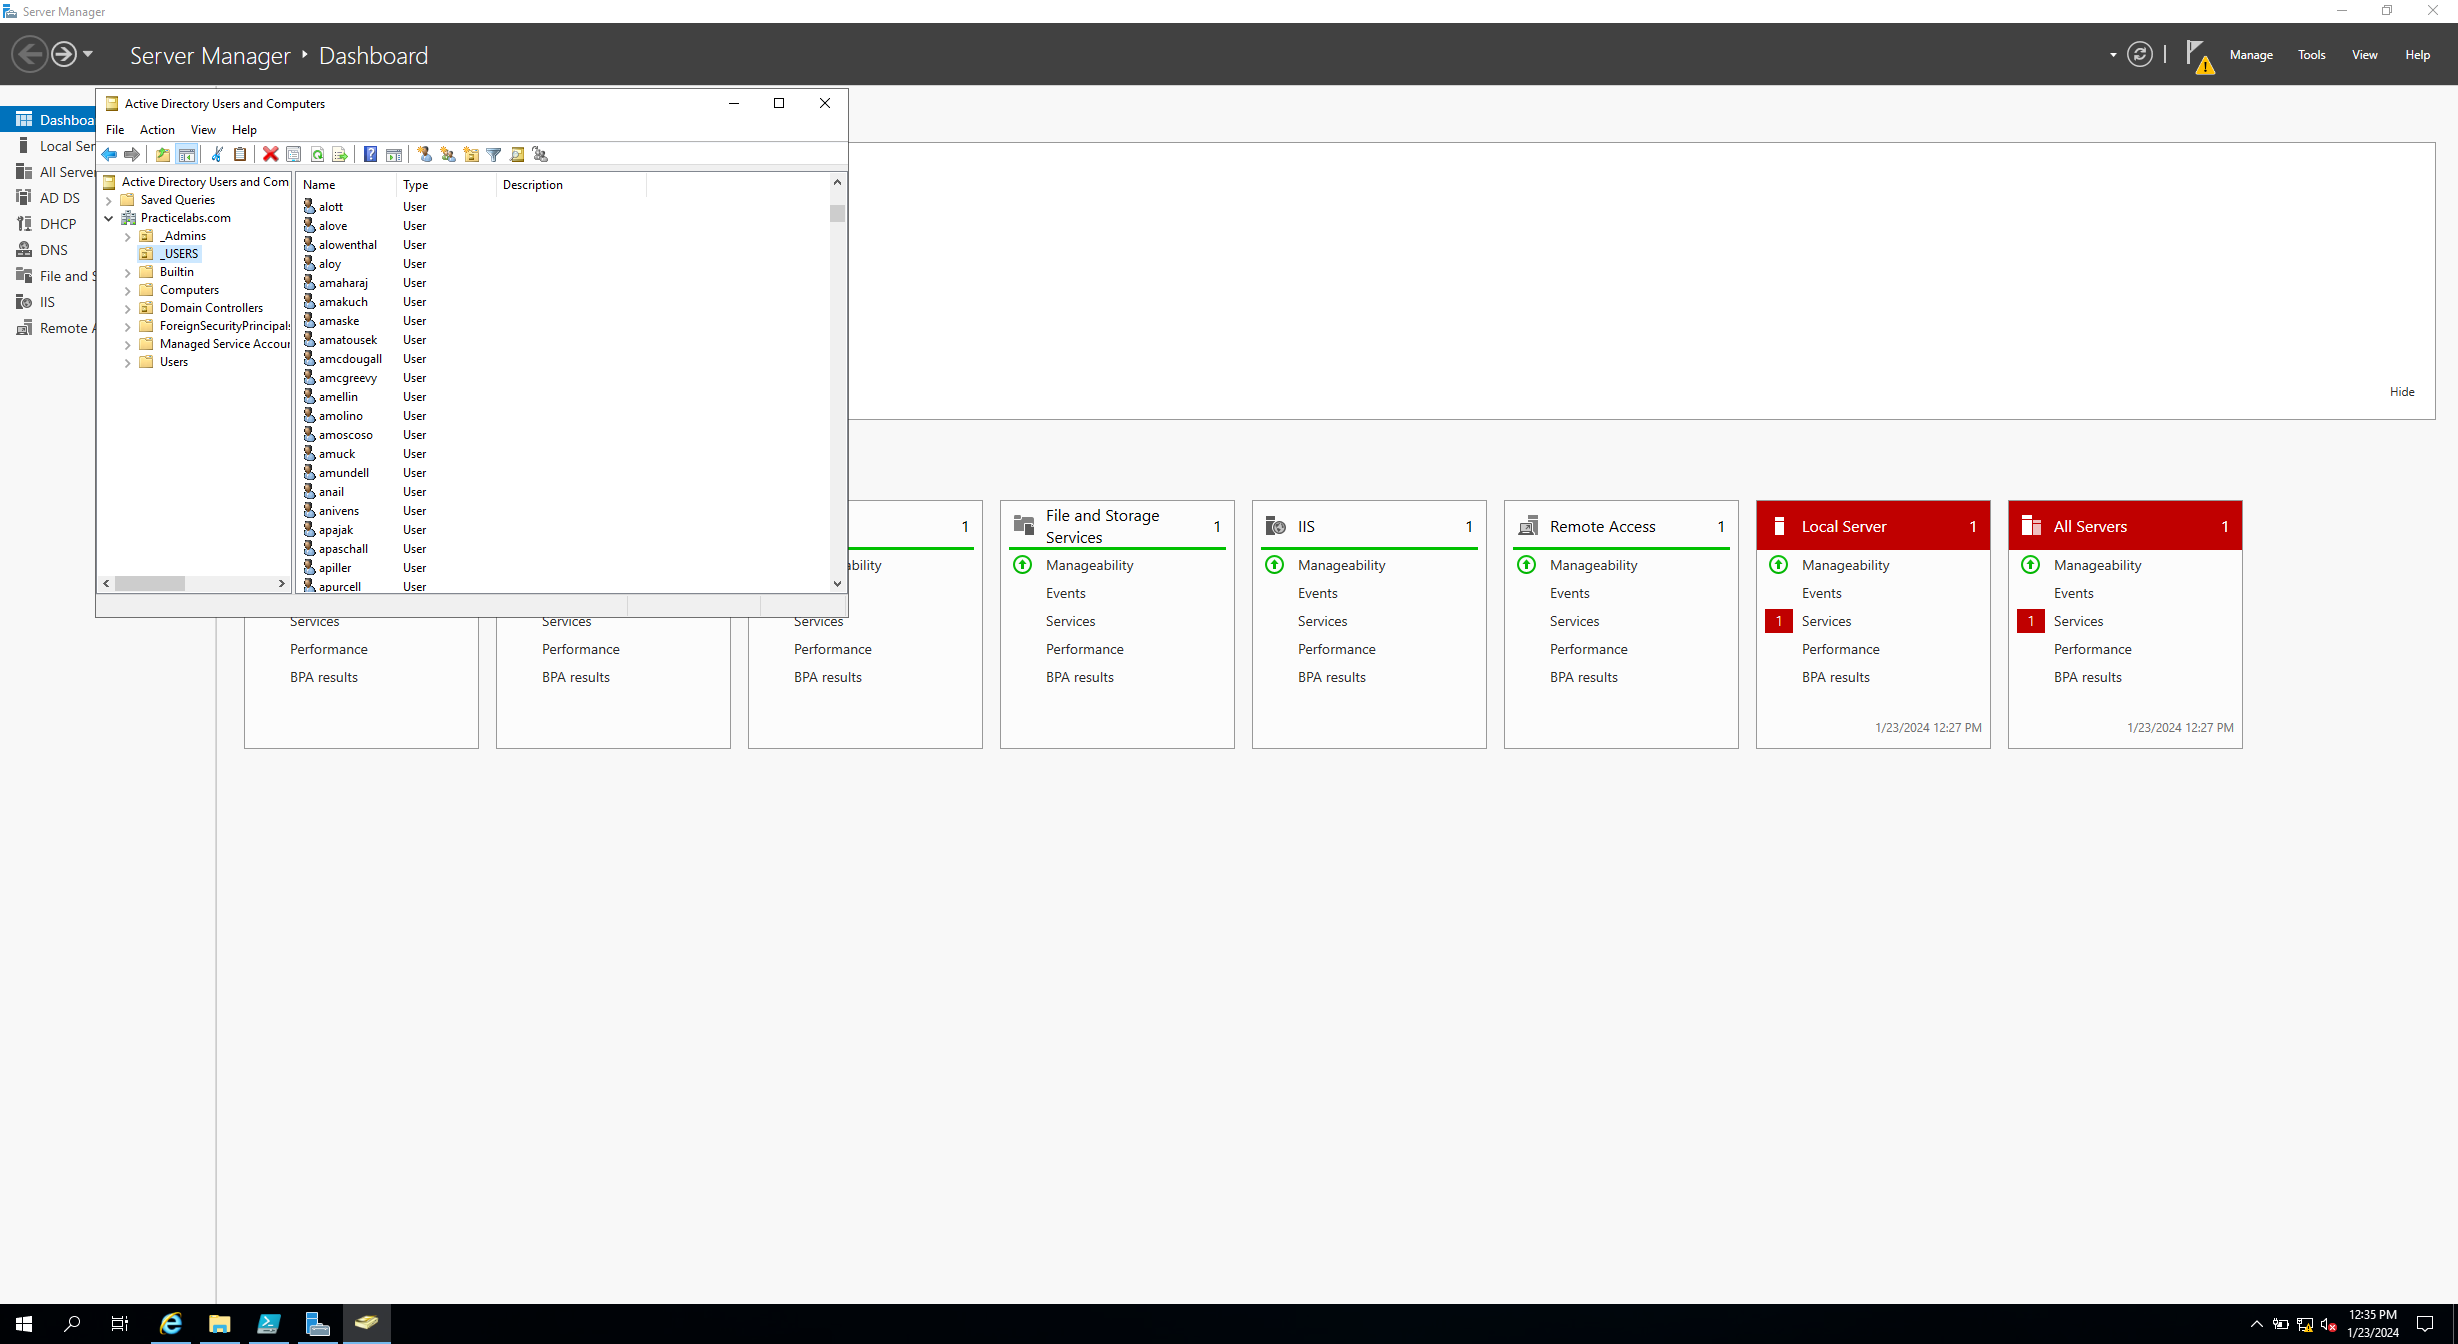Click the Paste clipboard icon
2458x1344 pixels.
click(240, 154)
